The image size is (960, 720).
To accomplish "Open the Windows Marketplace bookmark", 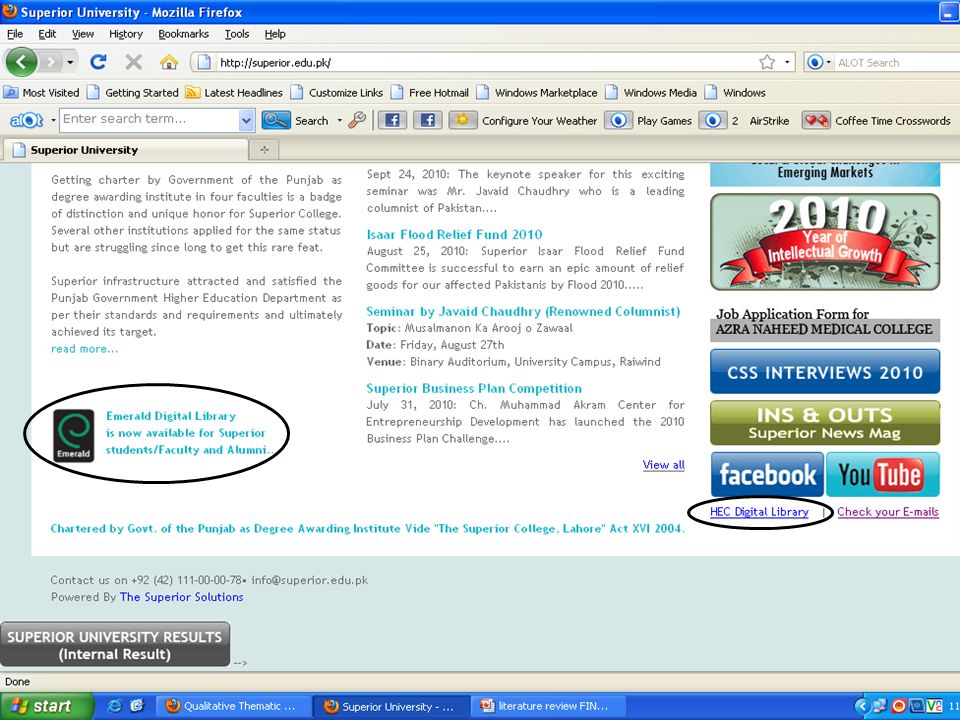I will (x=537, y=92).
